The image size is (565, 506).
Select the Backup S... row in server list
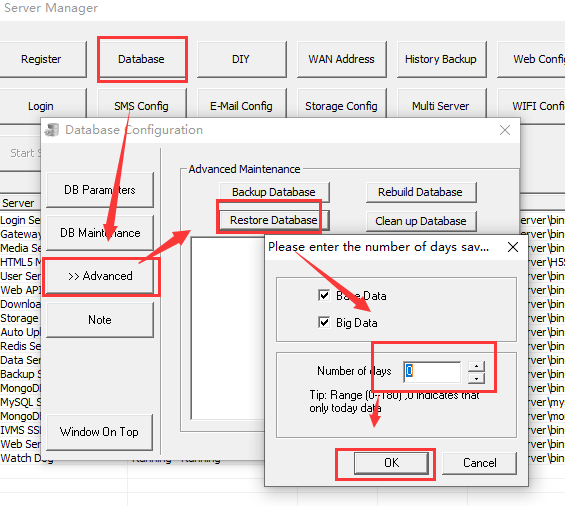pyautogui.click(x=21, y=374)
